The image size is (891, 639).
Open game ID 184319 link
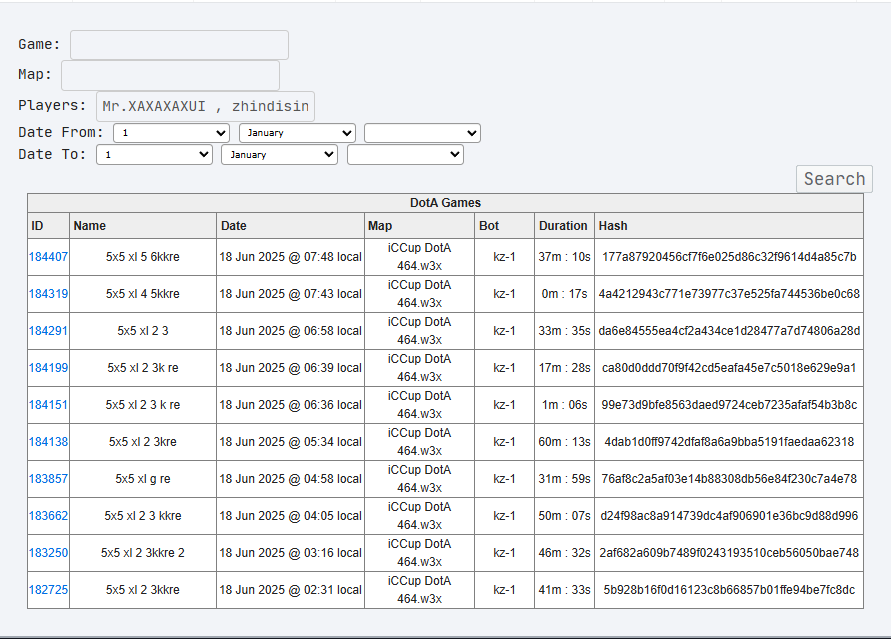pyautogui.click(x=48, y=294)
